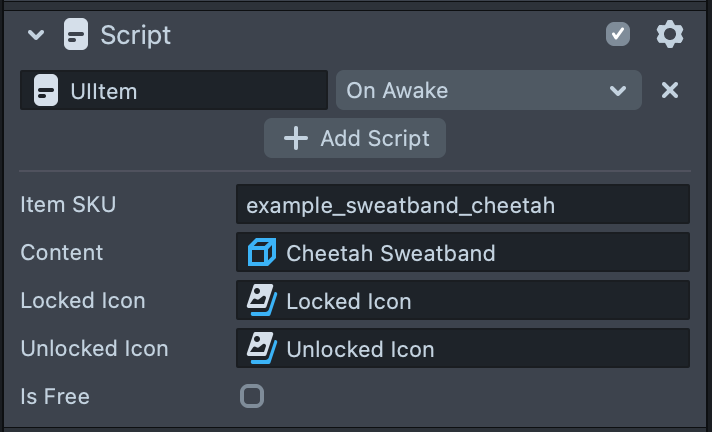Click the UIItem script file icon
712x432 pixels.
pos(45,91)
